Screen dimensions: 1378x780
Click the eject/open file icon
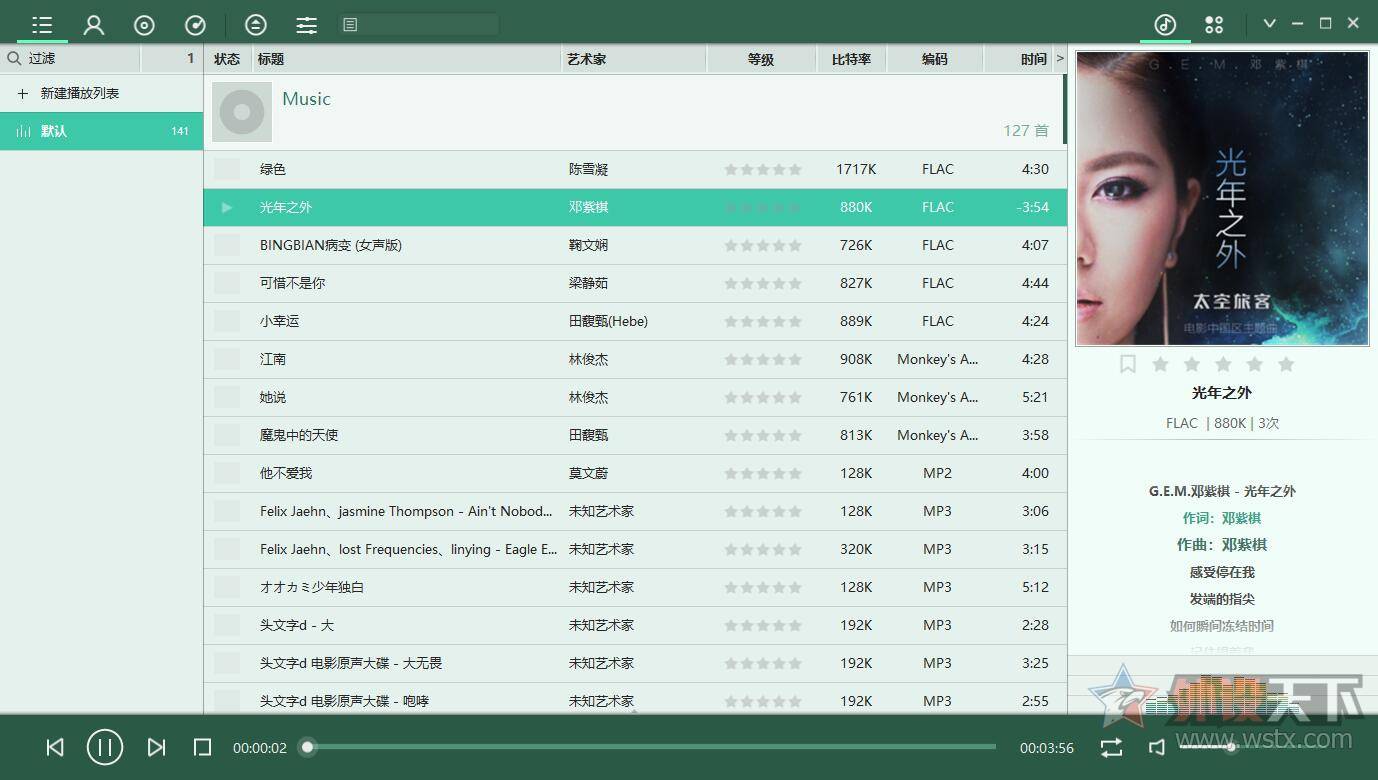pos(256,25)
